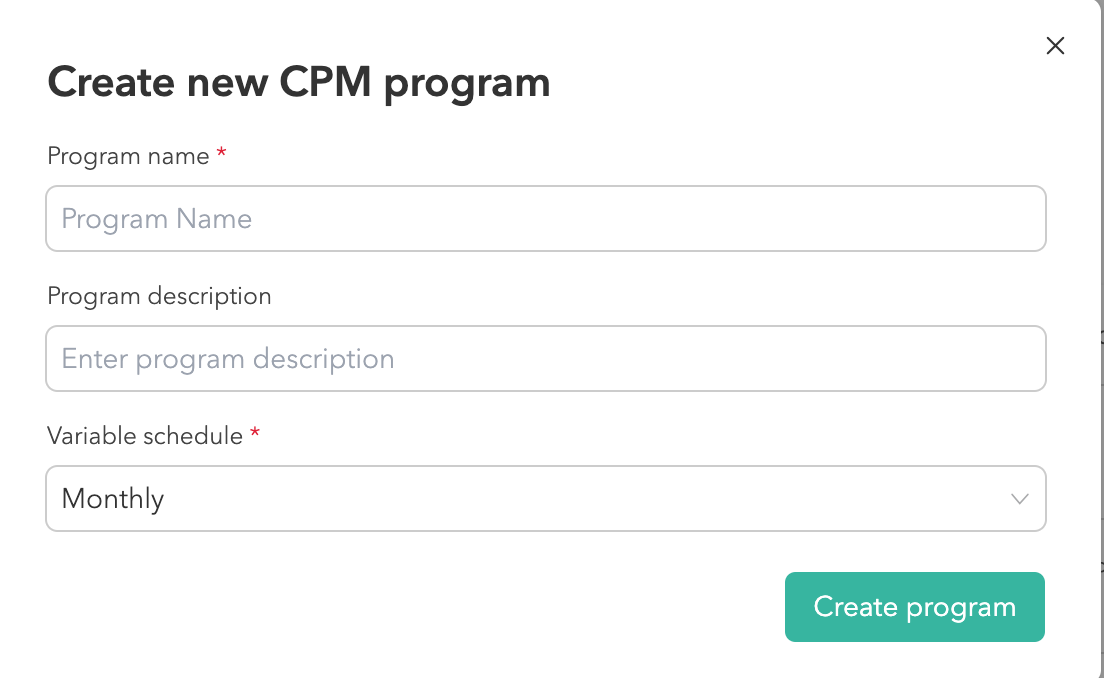Viewport: 1104px width, 678px height.
Task: Select the "Program Name" placeholder text box
Action: [x=545, y=218]
